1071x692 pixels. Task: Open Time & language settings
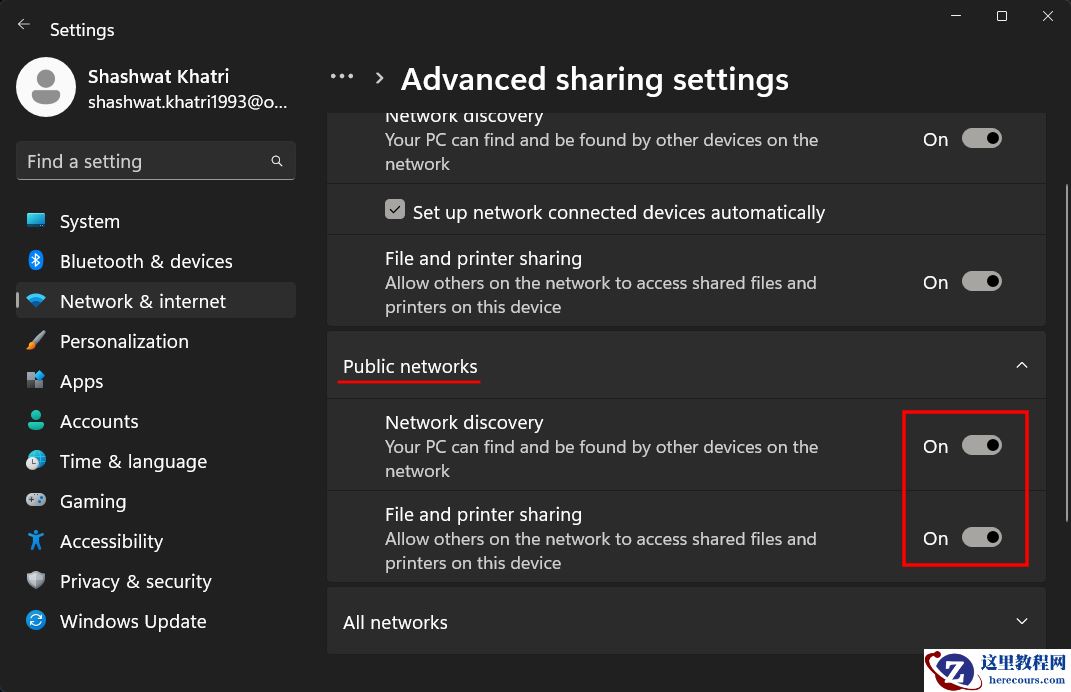(x=133, y=461)
